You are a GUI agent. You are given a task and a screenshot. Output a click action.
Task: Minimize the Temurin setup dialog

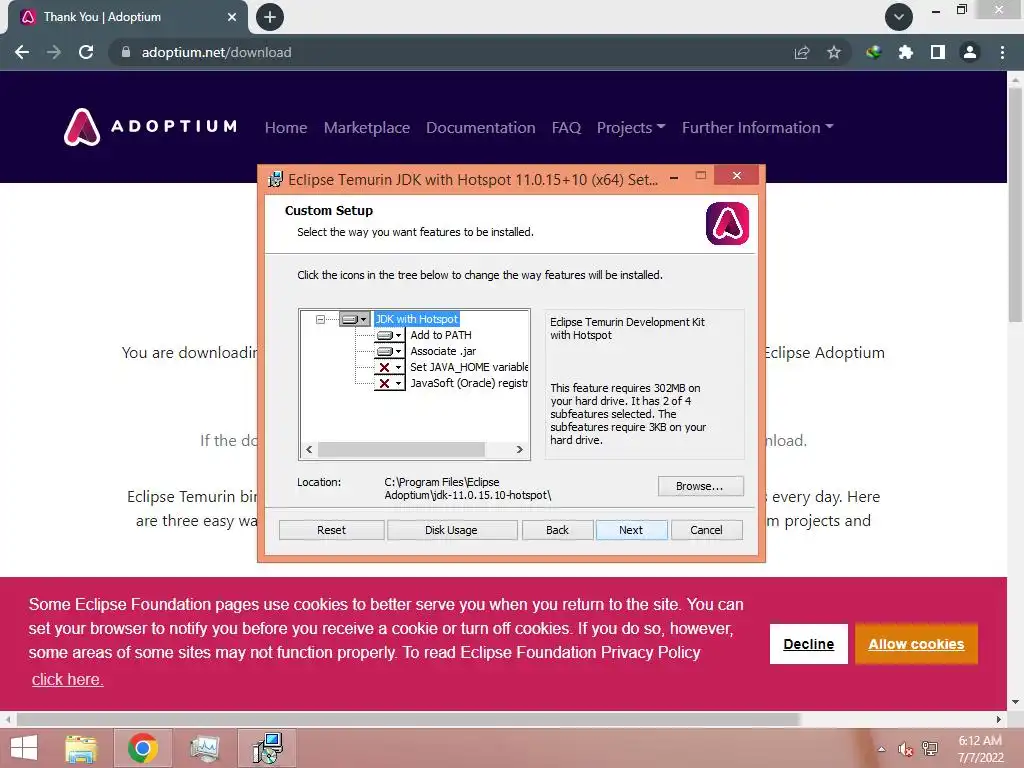(674, 176)
